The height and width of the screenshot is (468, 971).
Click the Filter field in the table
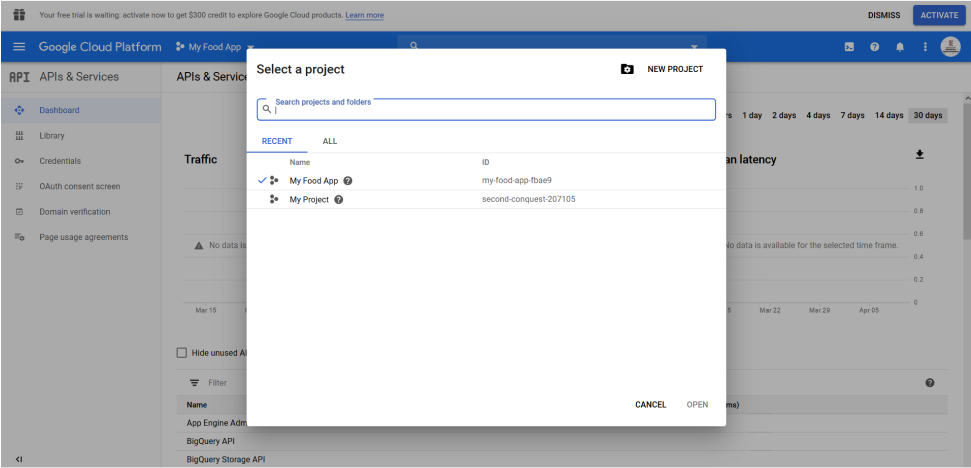(x=217, y=383)
